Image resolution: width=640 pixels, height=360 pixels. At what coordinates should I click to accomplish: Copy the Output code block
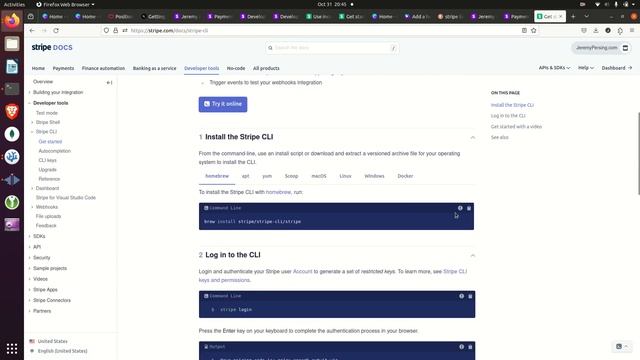[x=470, y=347]
